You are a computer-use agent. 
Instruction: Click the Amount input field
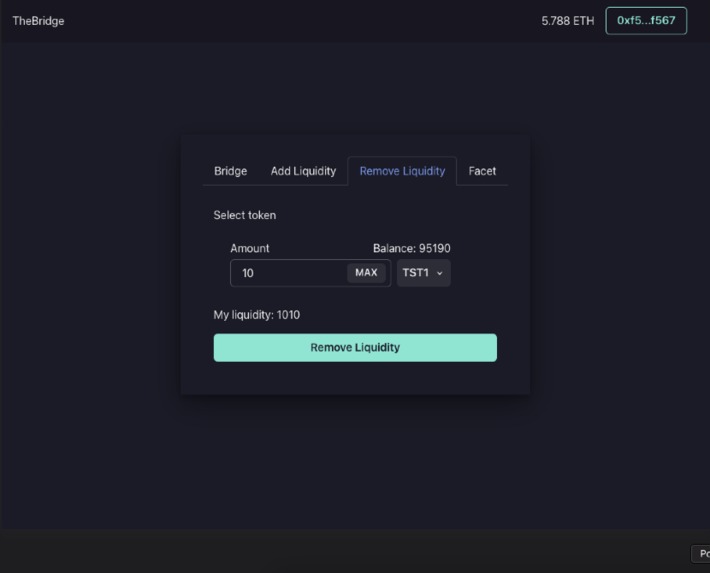point(310,273)
